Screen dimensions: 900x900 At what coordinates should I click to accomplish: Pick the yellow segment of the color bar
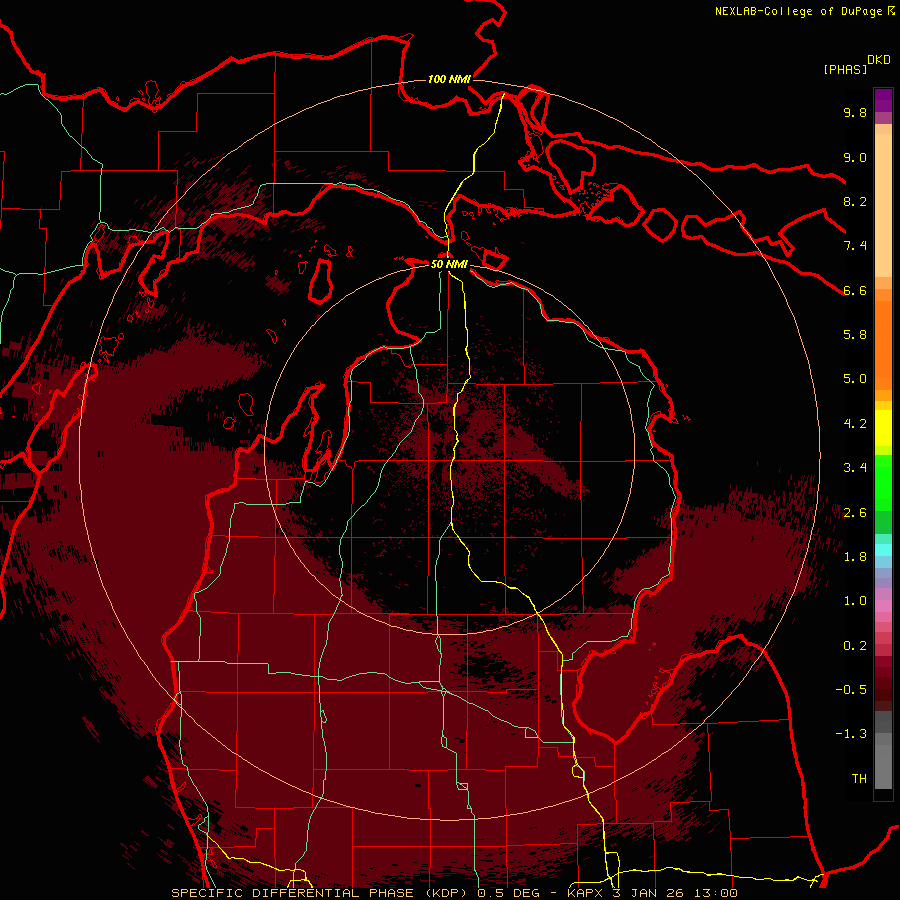tap(883, 428)
